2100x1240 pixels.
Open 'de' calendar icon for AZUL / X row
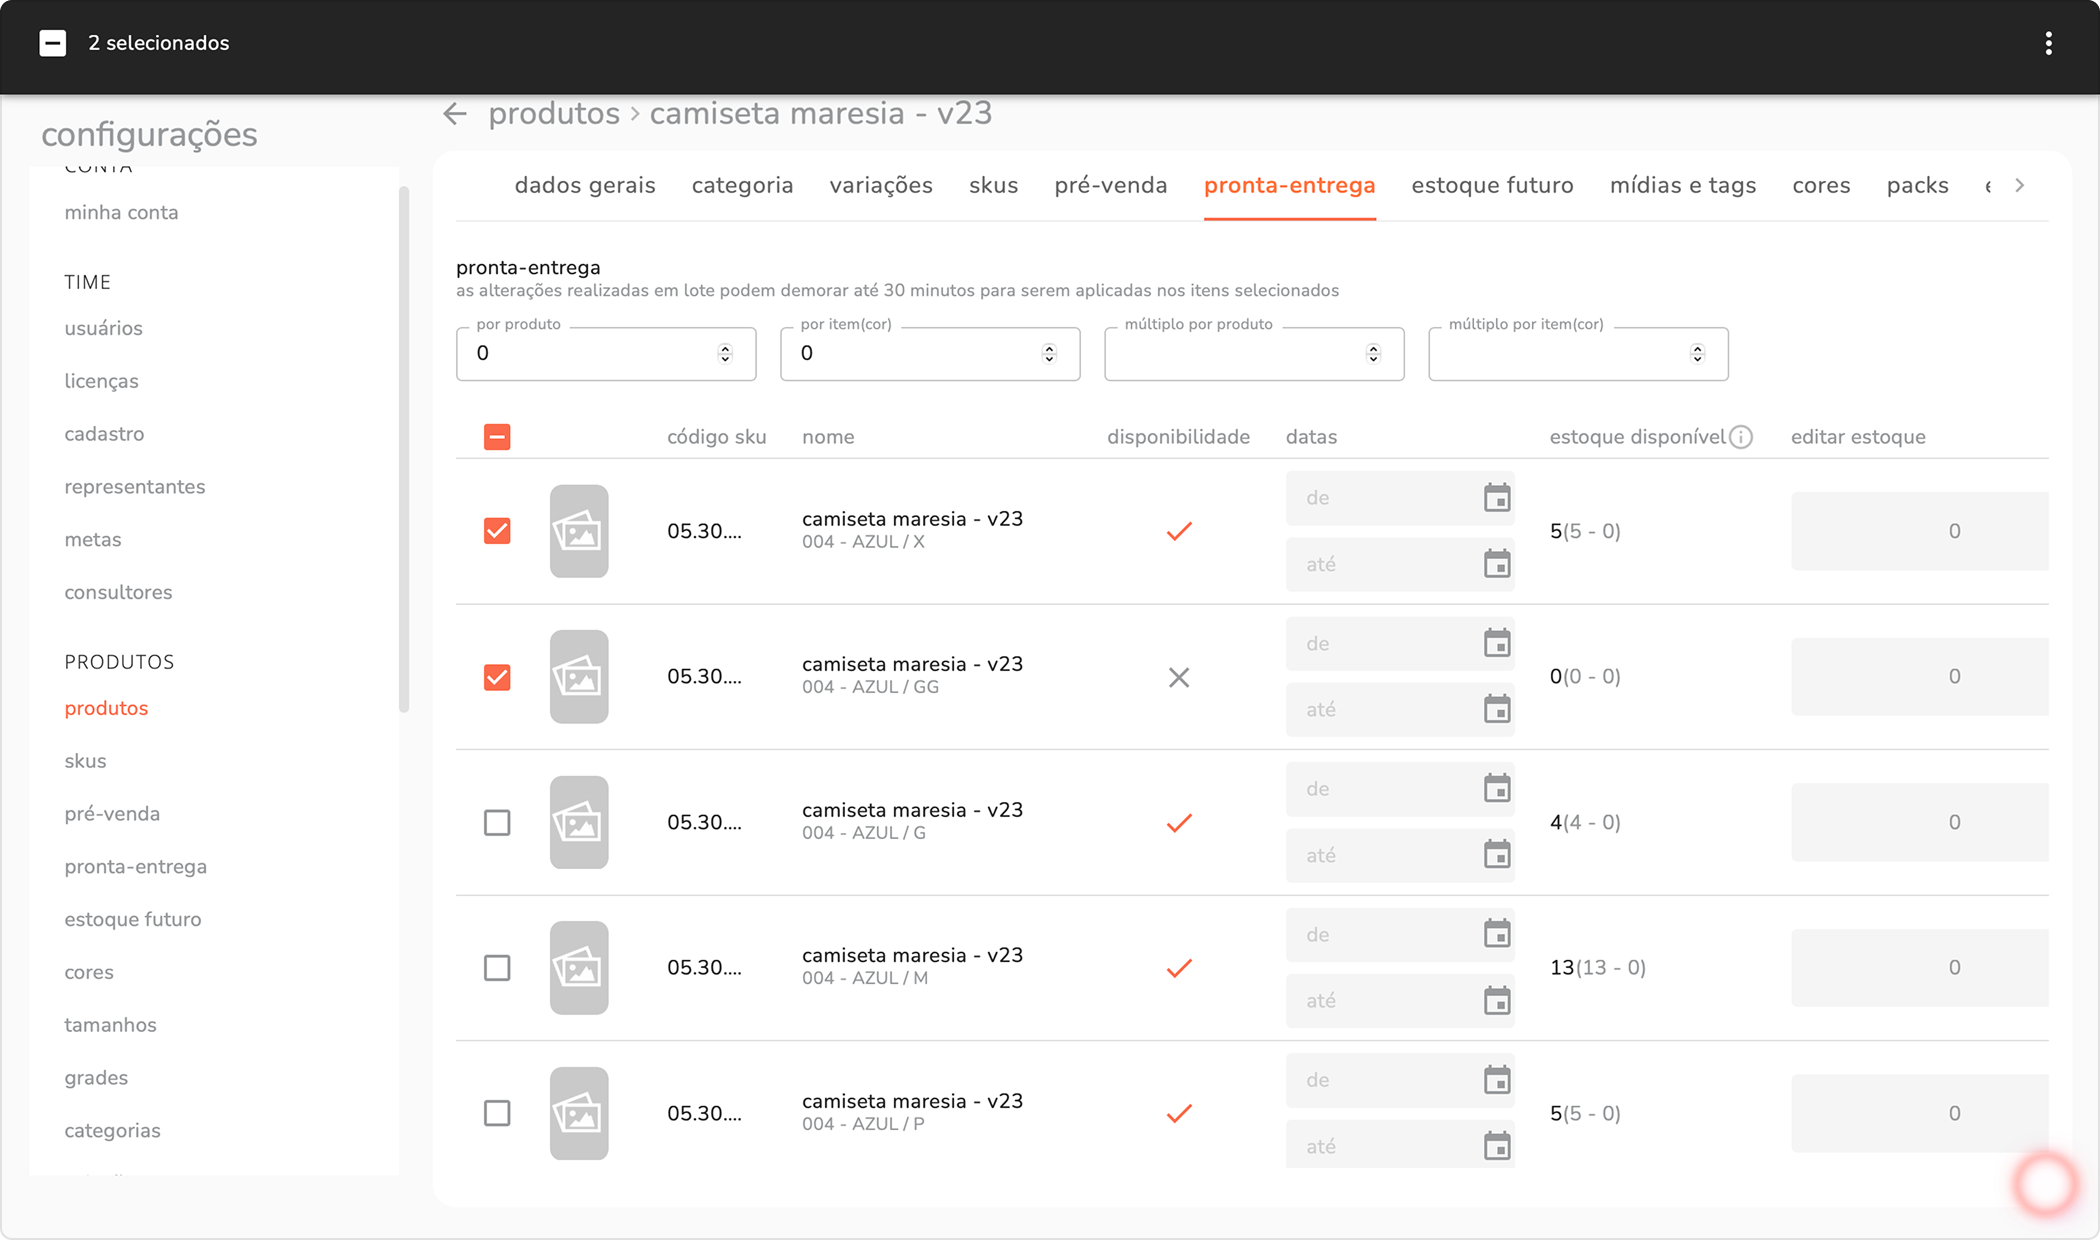tap(1496, 498)
